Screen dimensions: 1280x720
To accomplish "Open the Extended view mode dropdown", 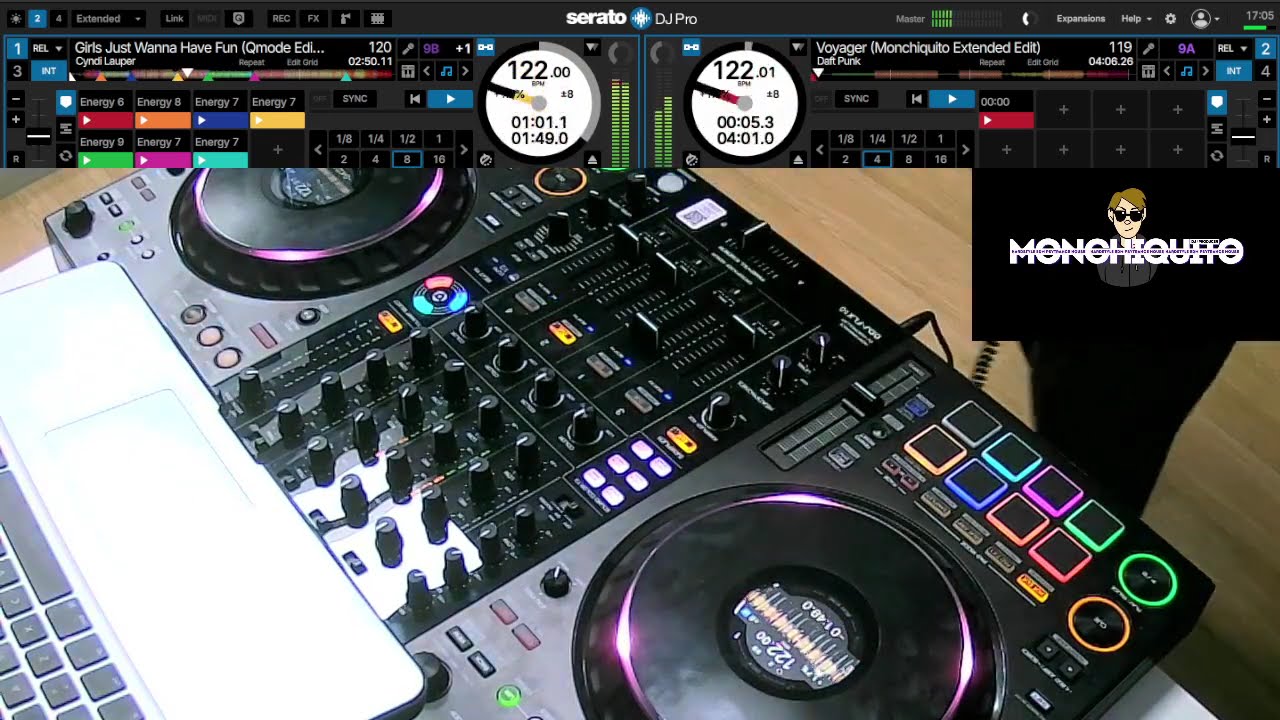I will (108, 18).
